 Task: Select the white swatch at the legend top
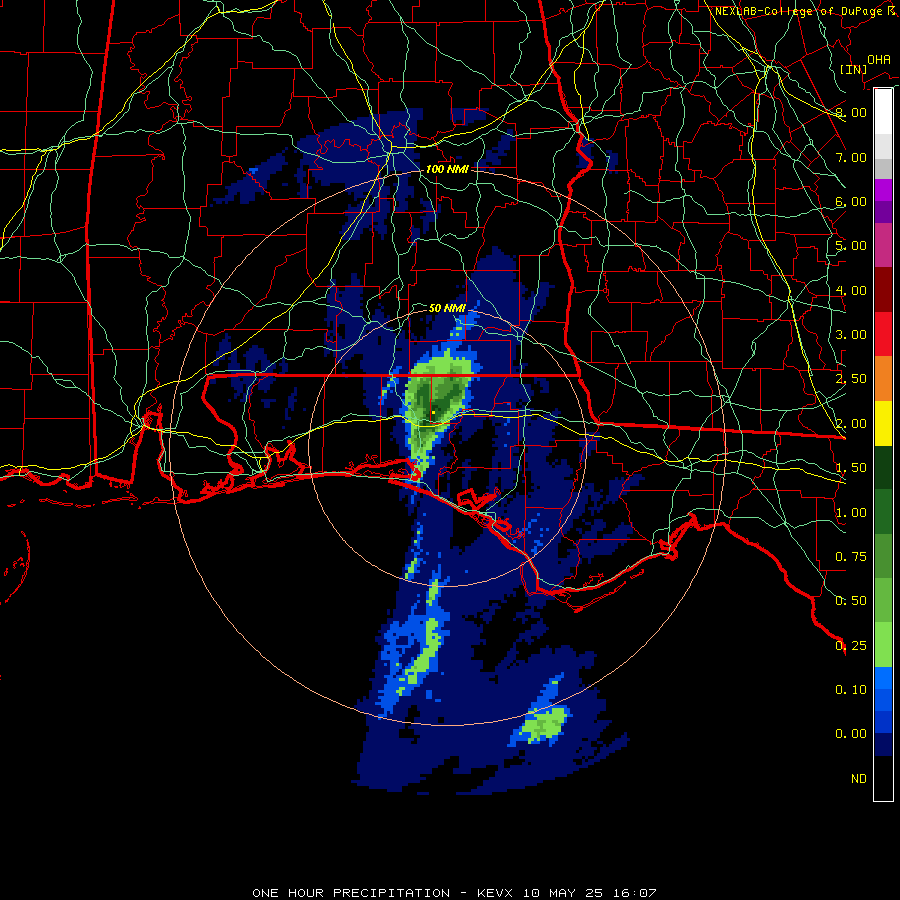tap(883, 112)
